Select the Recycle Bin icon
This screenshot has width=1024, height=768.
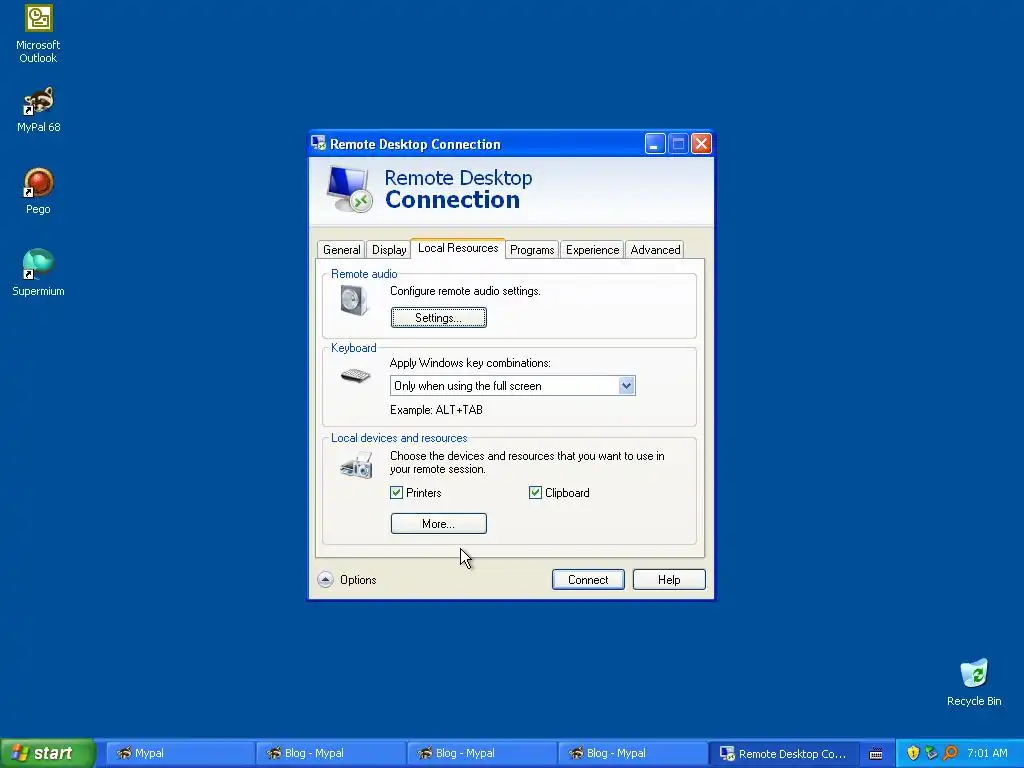coord(974,682)
